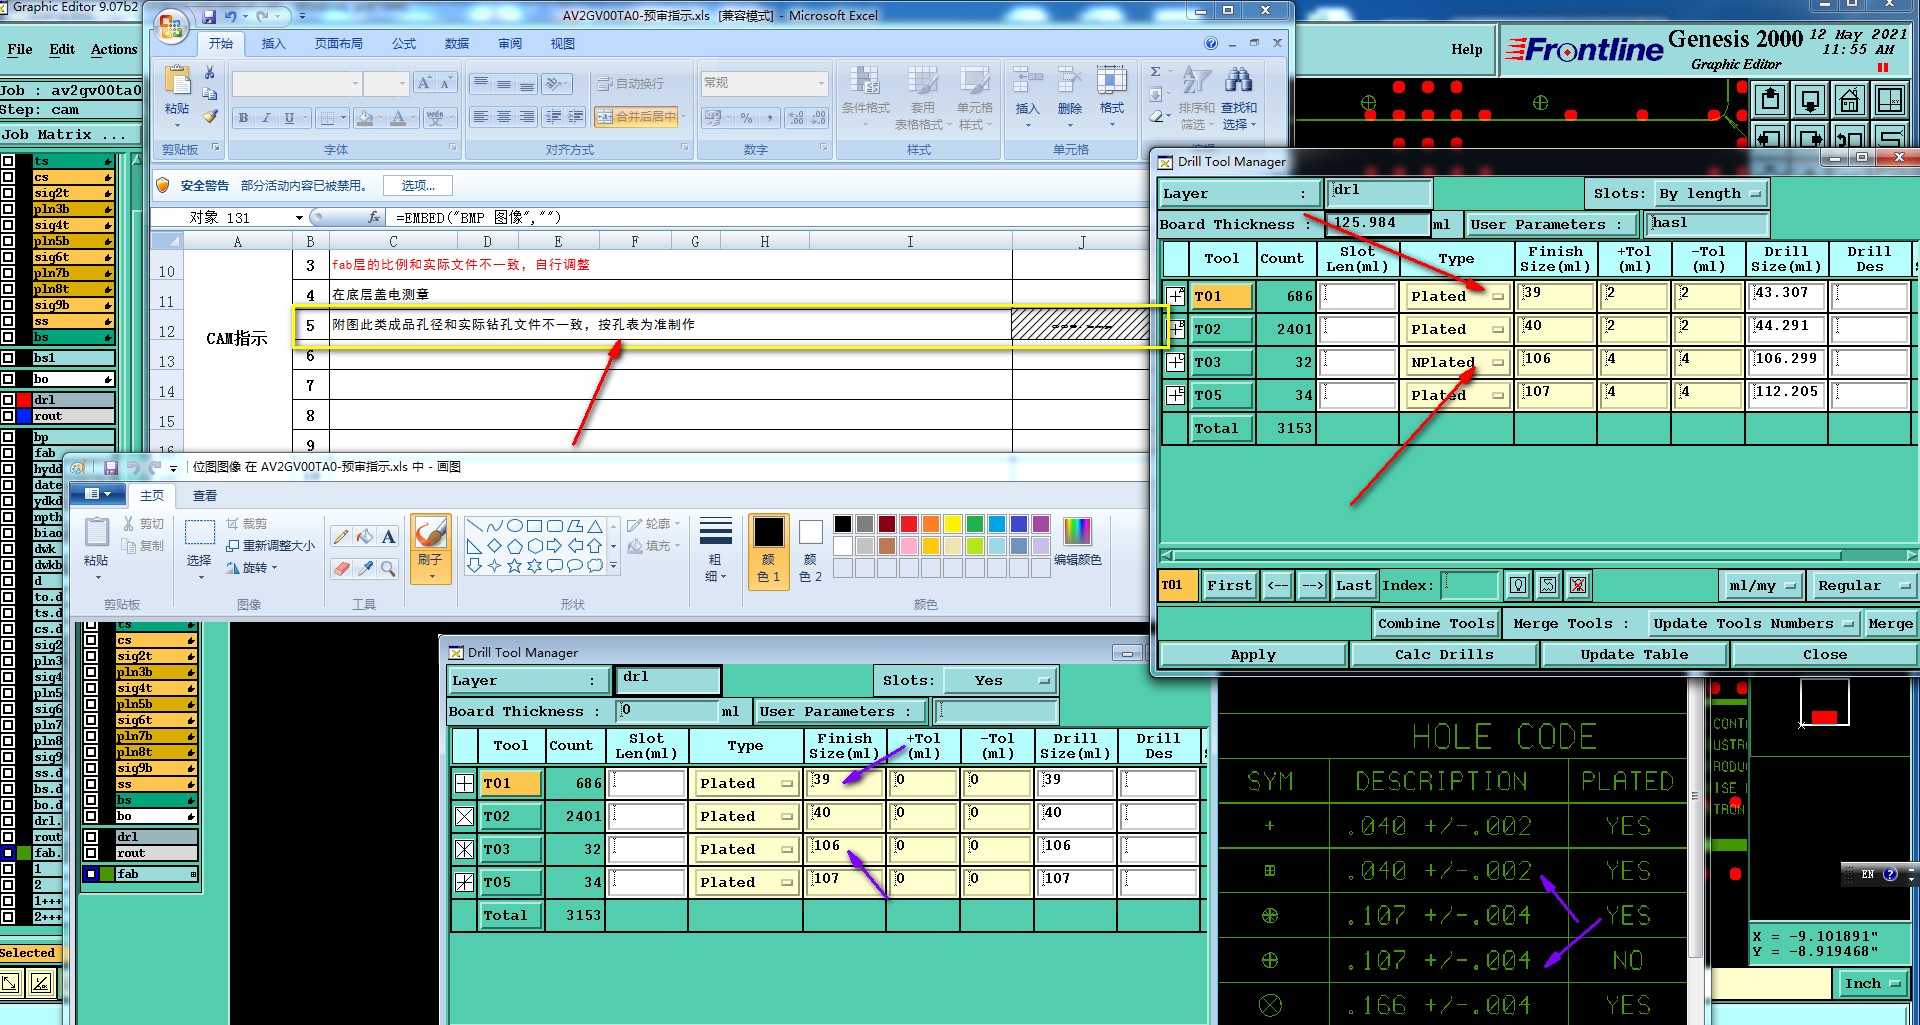Click the 选项... security options button
1920x1025 pixels.
[x=418, y=186]
